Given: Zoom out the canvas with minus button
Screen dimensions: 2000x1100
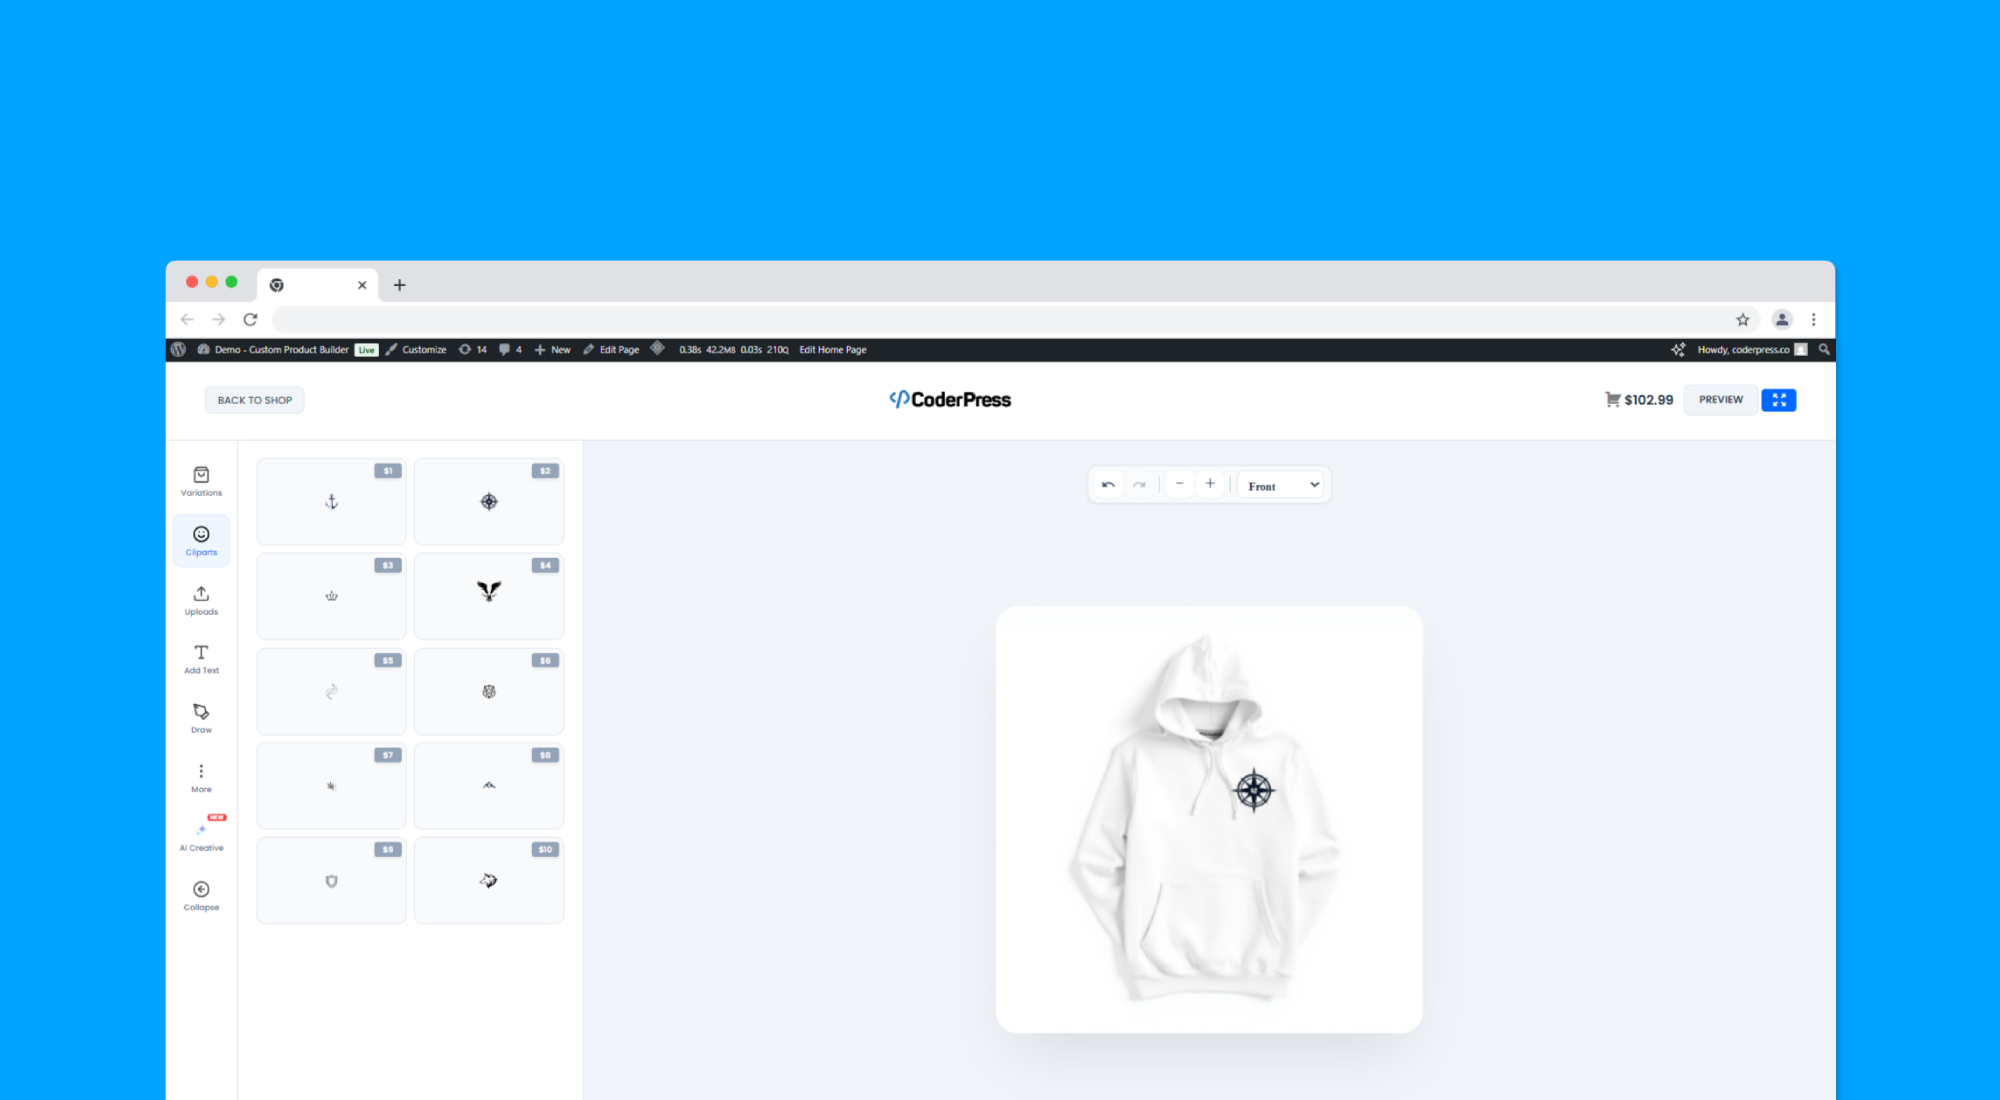Looking at the screenshot, I should (1179, 484).
